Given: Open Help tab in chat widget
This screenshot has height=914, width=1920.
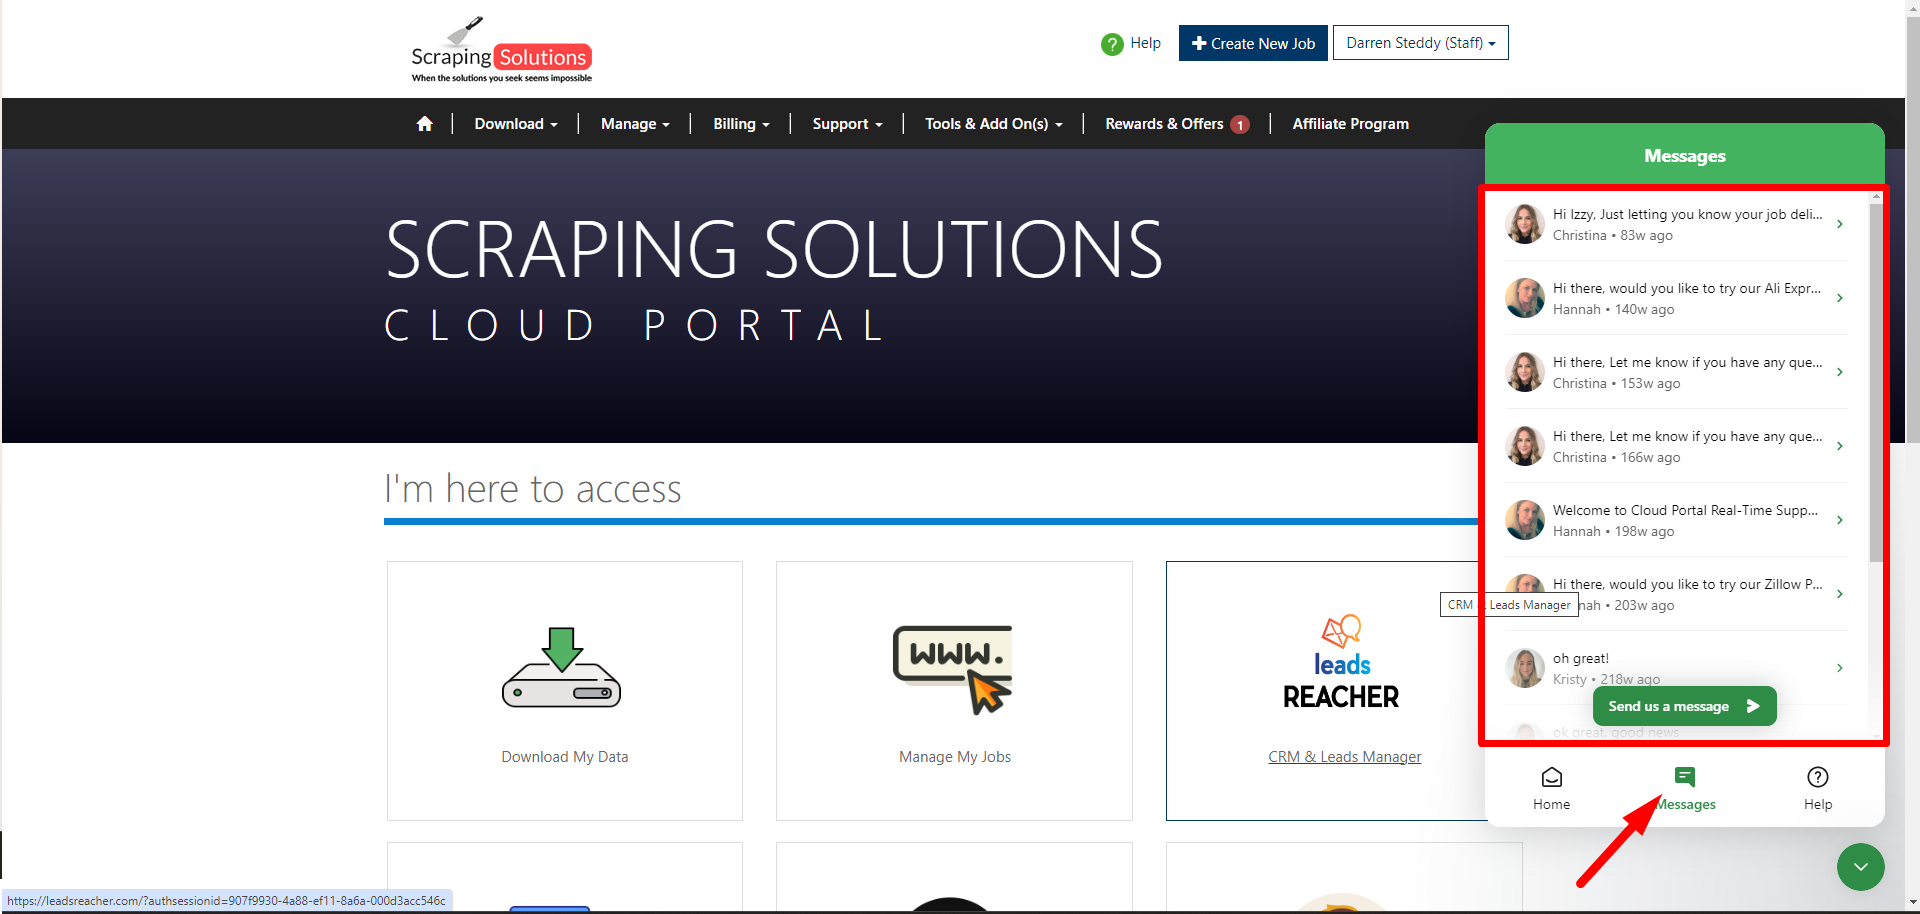Looking at the screenshot, I should 1818,789.
